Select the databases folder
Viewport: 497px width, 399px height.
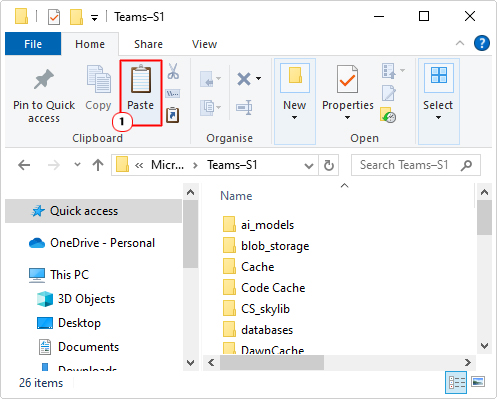coord(258,330)
